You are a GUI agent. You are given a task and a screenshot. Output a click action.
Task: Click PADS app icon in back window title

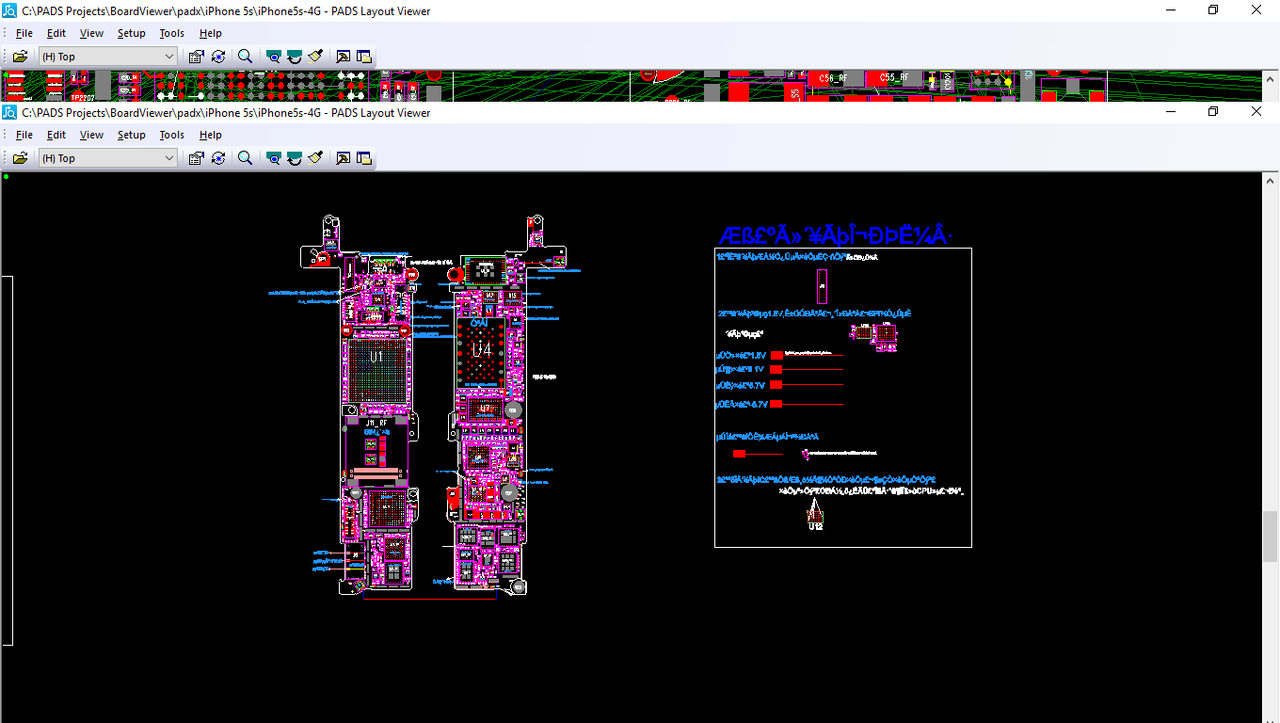(10, 11)
